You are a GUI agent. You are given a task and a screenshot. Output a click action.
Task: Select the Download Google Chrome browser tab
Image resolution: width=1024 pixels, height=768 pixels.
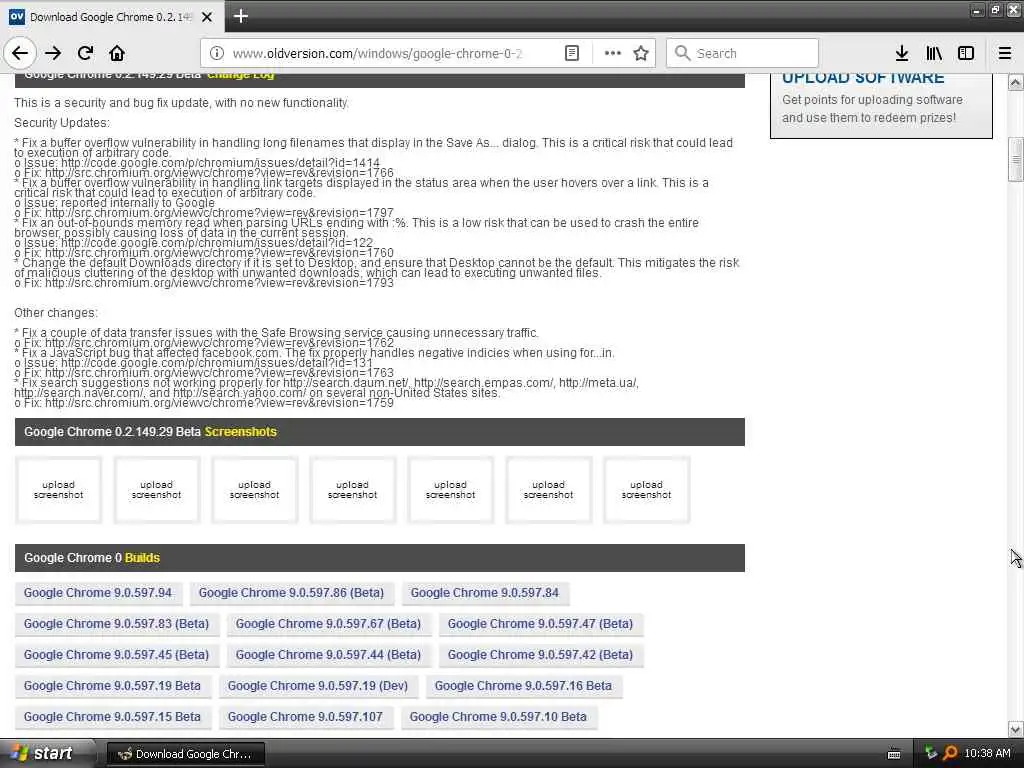(x=112, y=17)
